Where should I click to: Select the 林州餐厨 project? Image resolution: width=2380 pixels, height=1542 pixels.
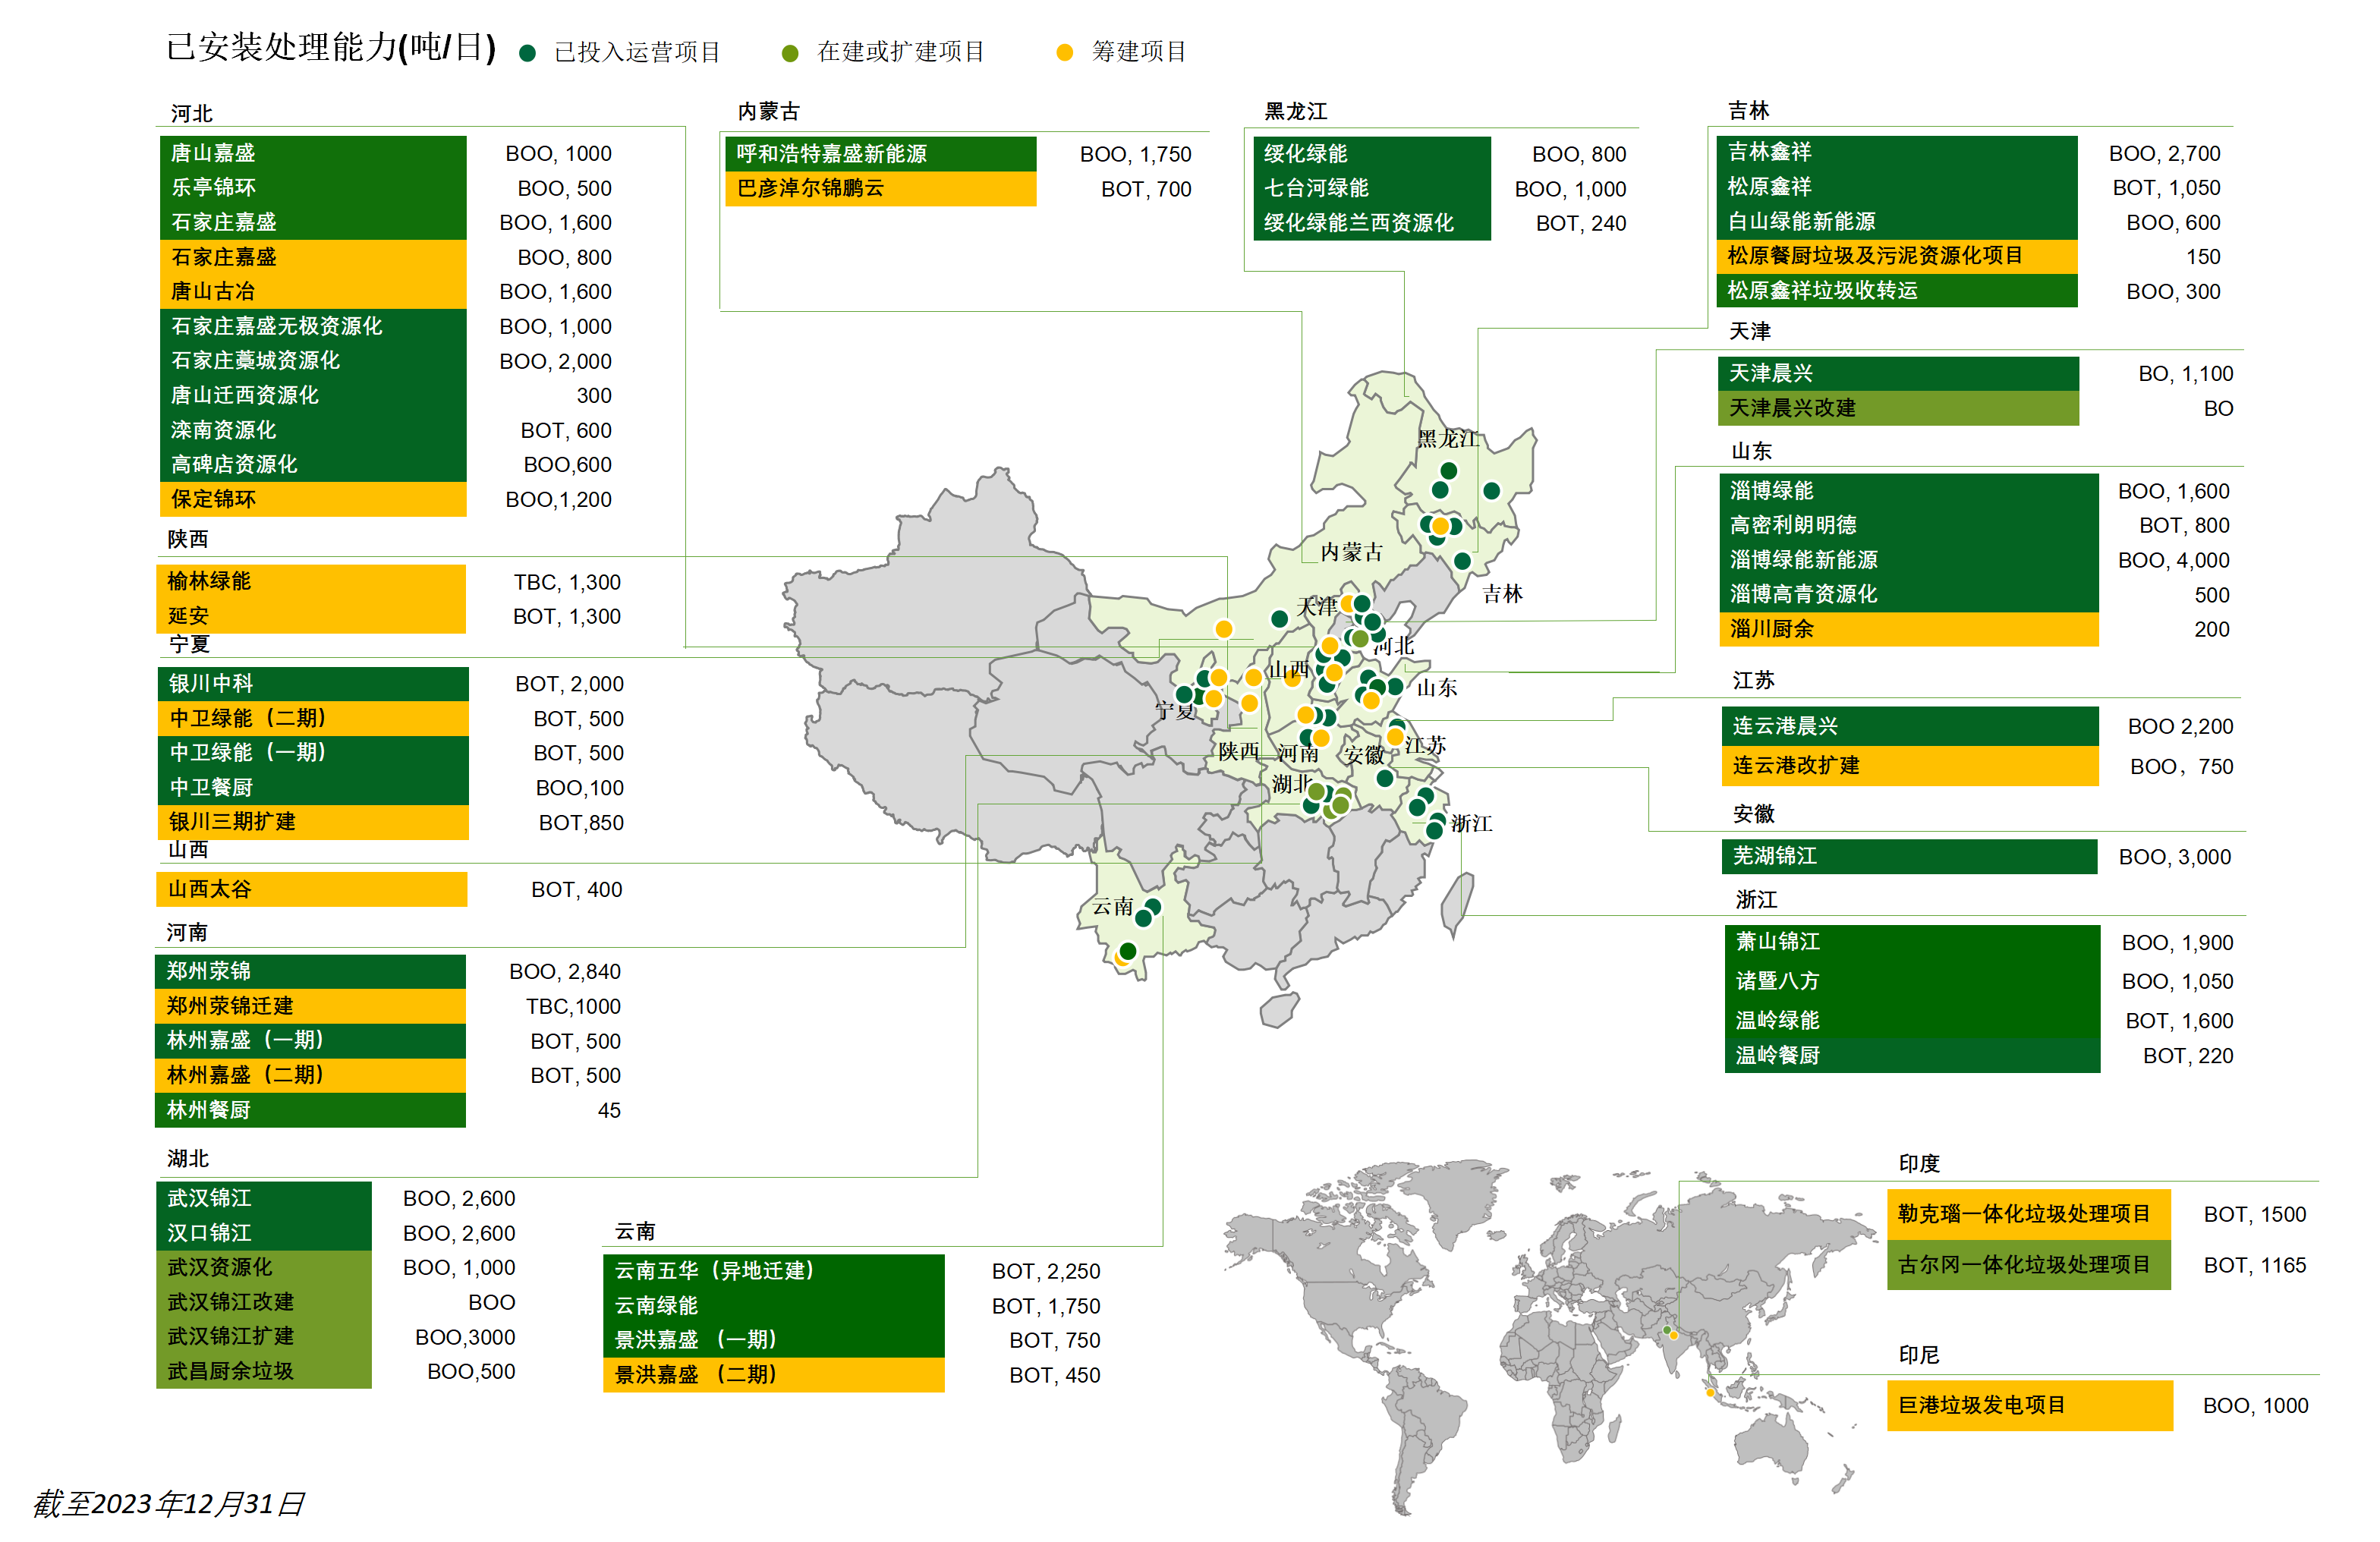coord(310,1110)
